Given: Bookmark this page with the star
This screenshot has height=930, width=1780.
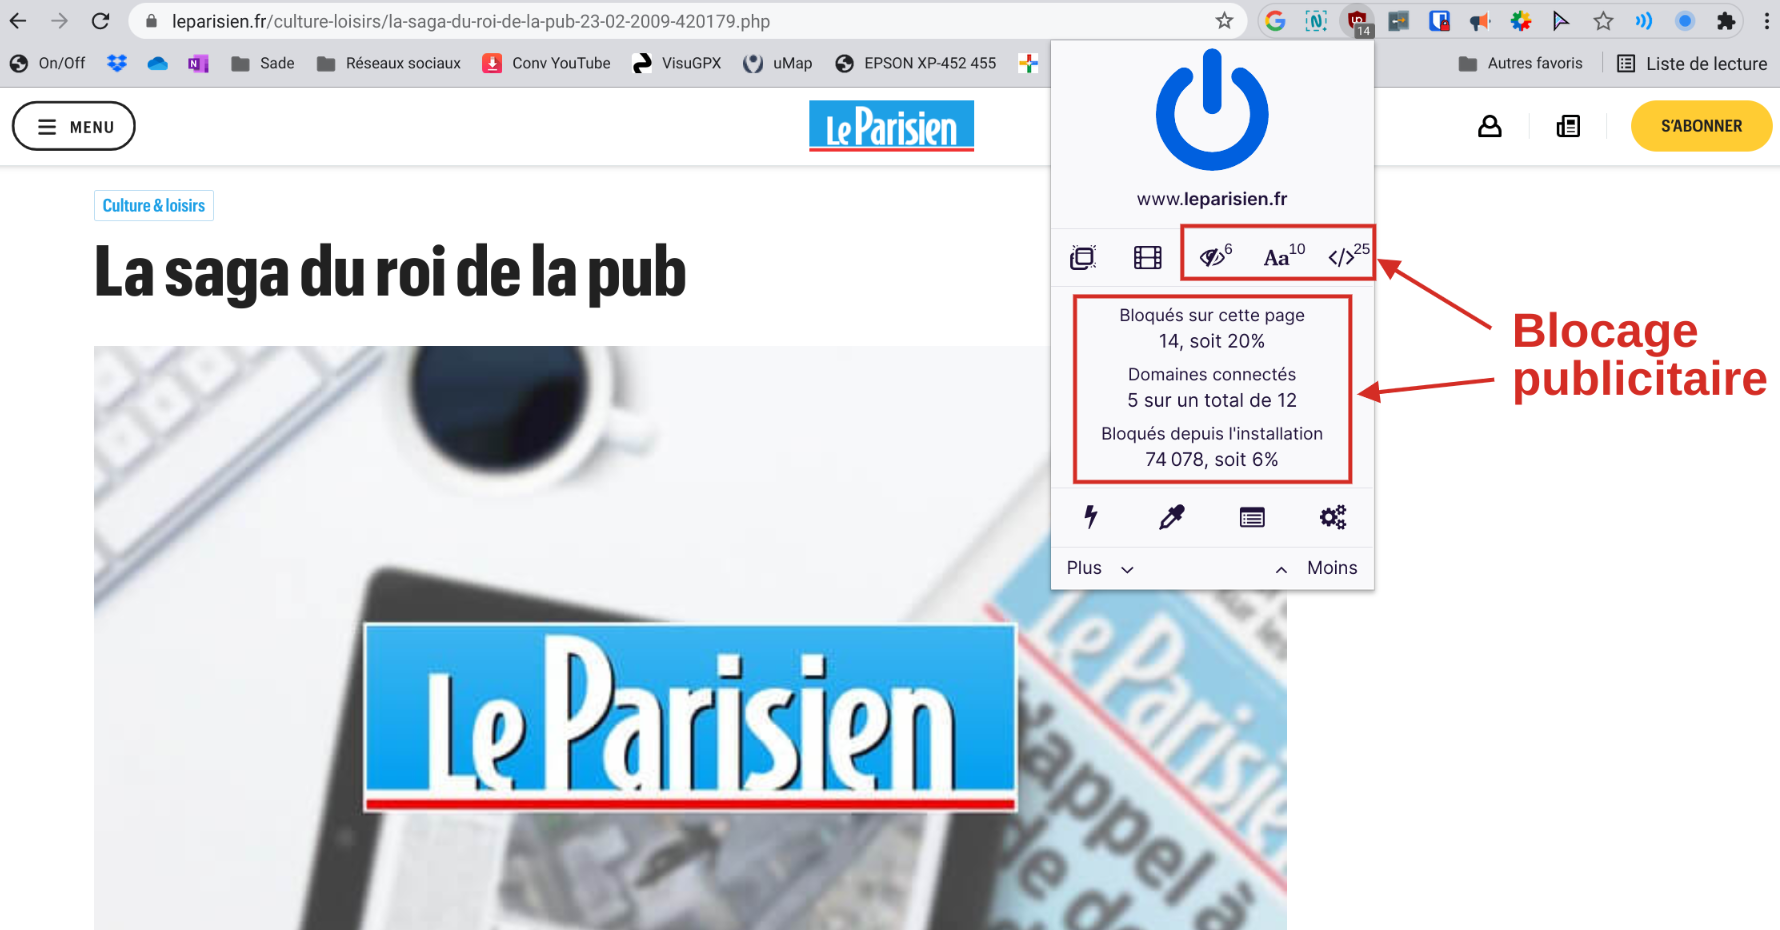Looking at the screenshot, I should [x=1224, y=21].
